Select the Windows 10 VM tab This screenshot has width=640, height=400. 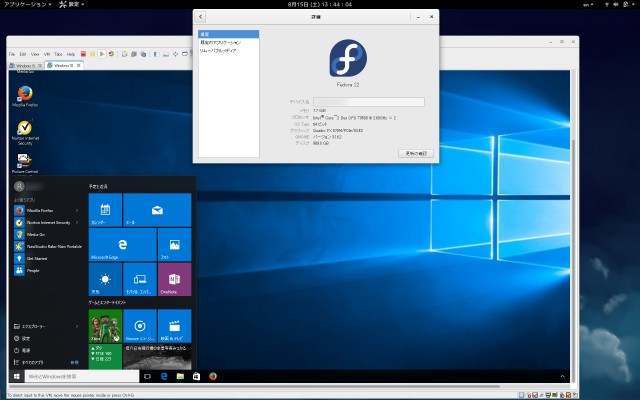coord(62,65)
